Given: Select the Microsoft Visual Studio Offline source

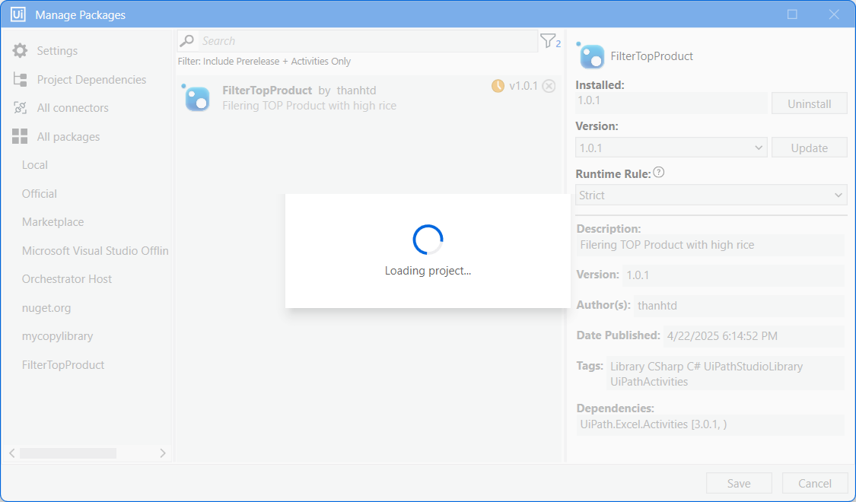Looking at the screenshot, I should (95, 251).
